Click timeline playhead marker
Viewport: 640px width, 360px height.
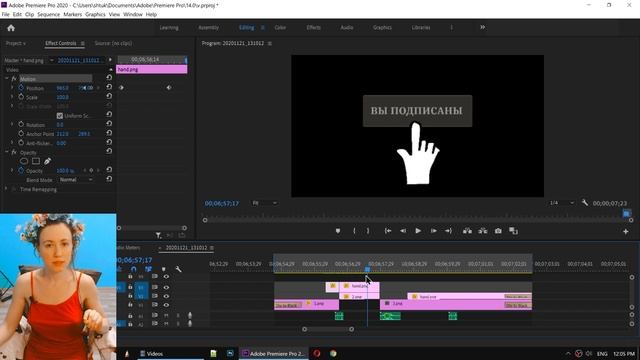367,269
